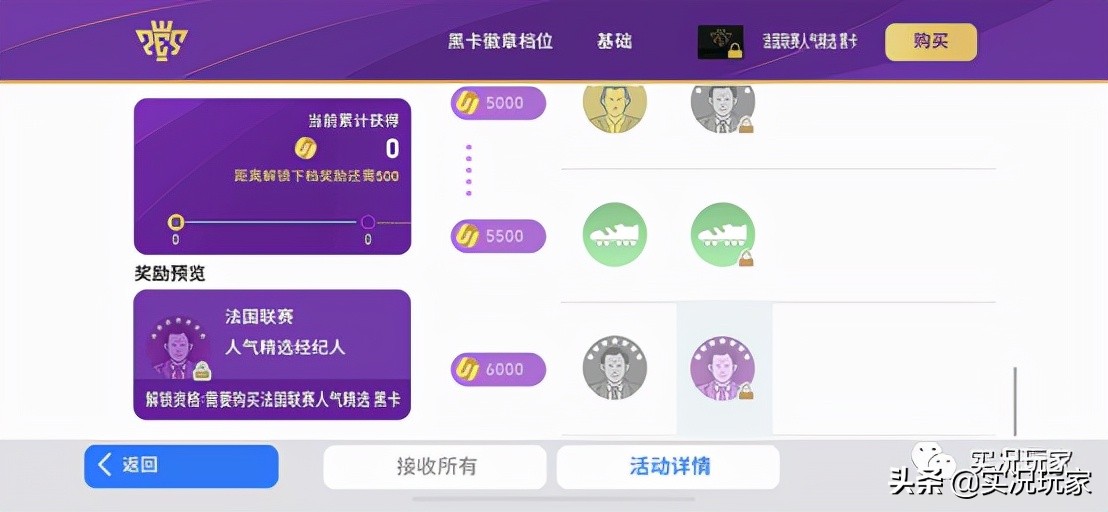Viewport: 1108px width, 512px height.
Task: Click the 购买 purchase button
Action: pos(931,42)
